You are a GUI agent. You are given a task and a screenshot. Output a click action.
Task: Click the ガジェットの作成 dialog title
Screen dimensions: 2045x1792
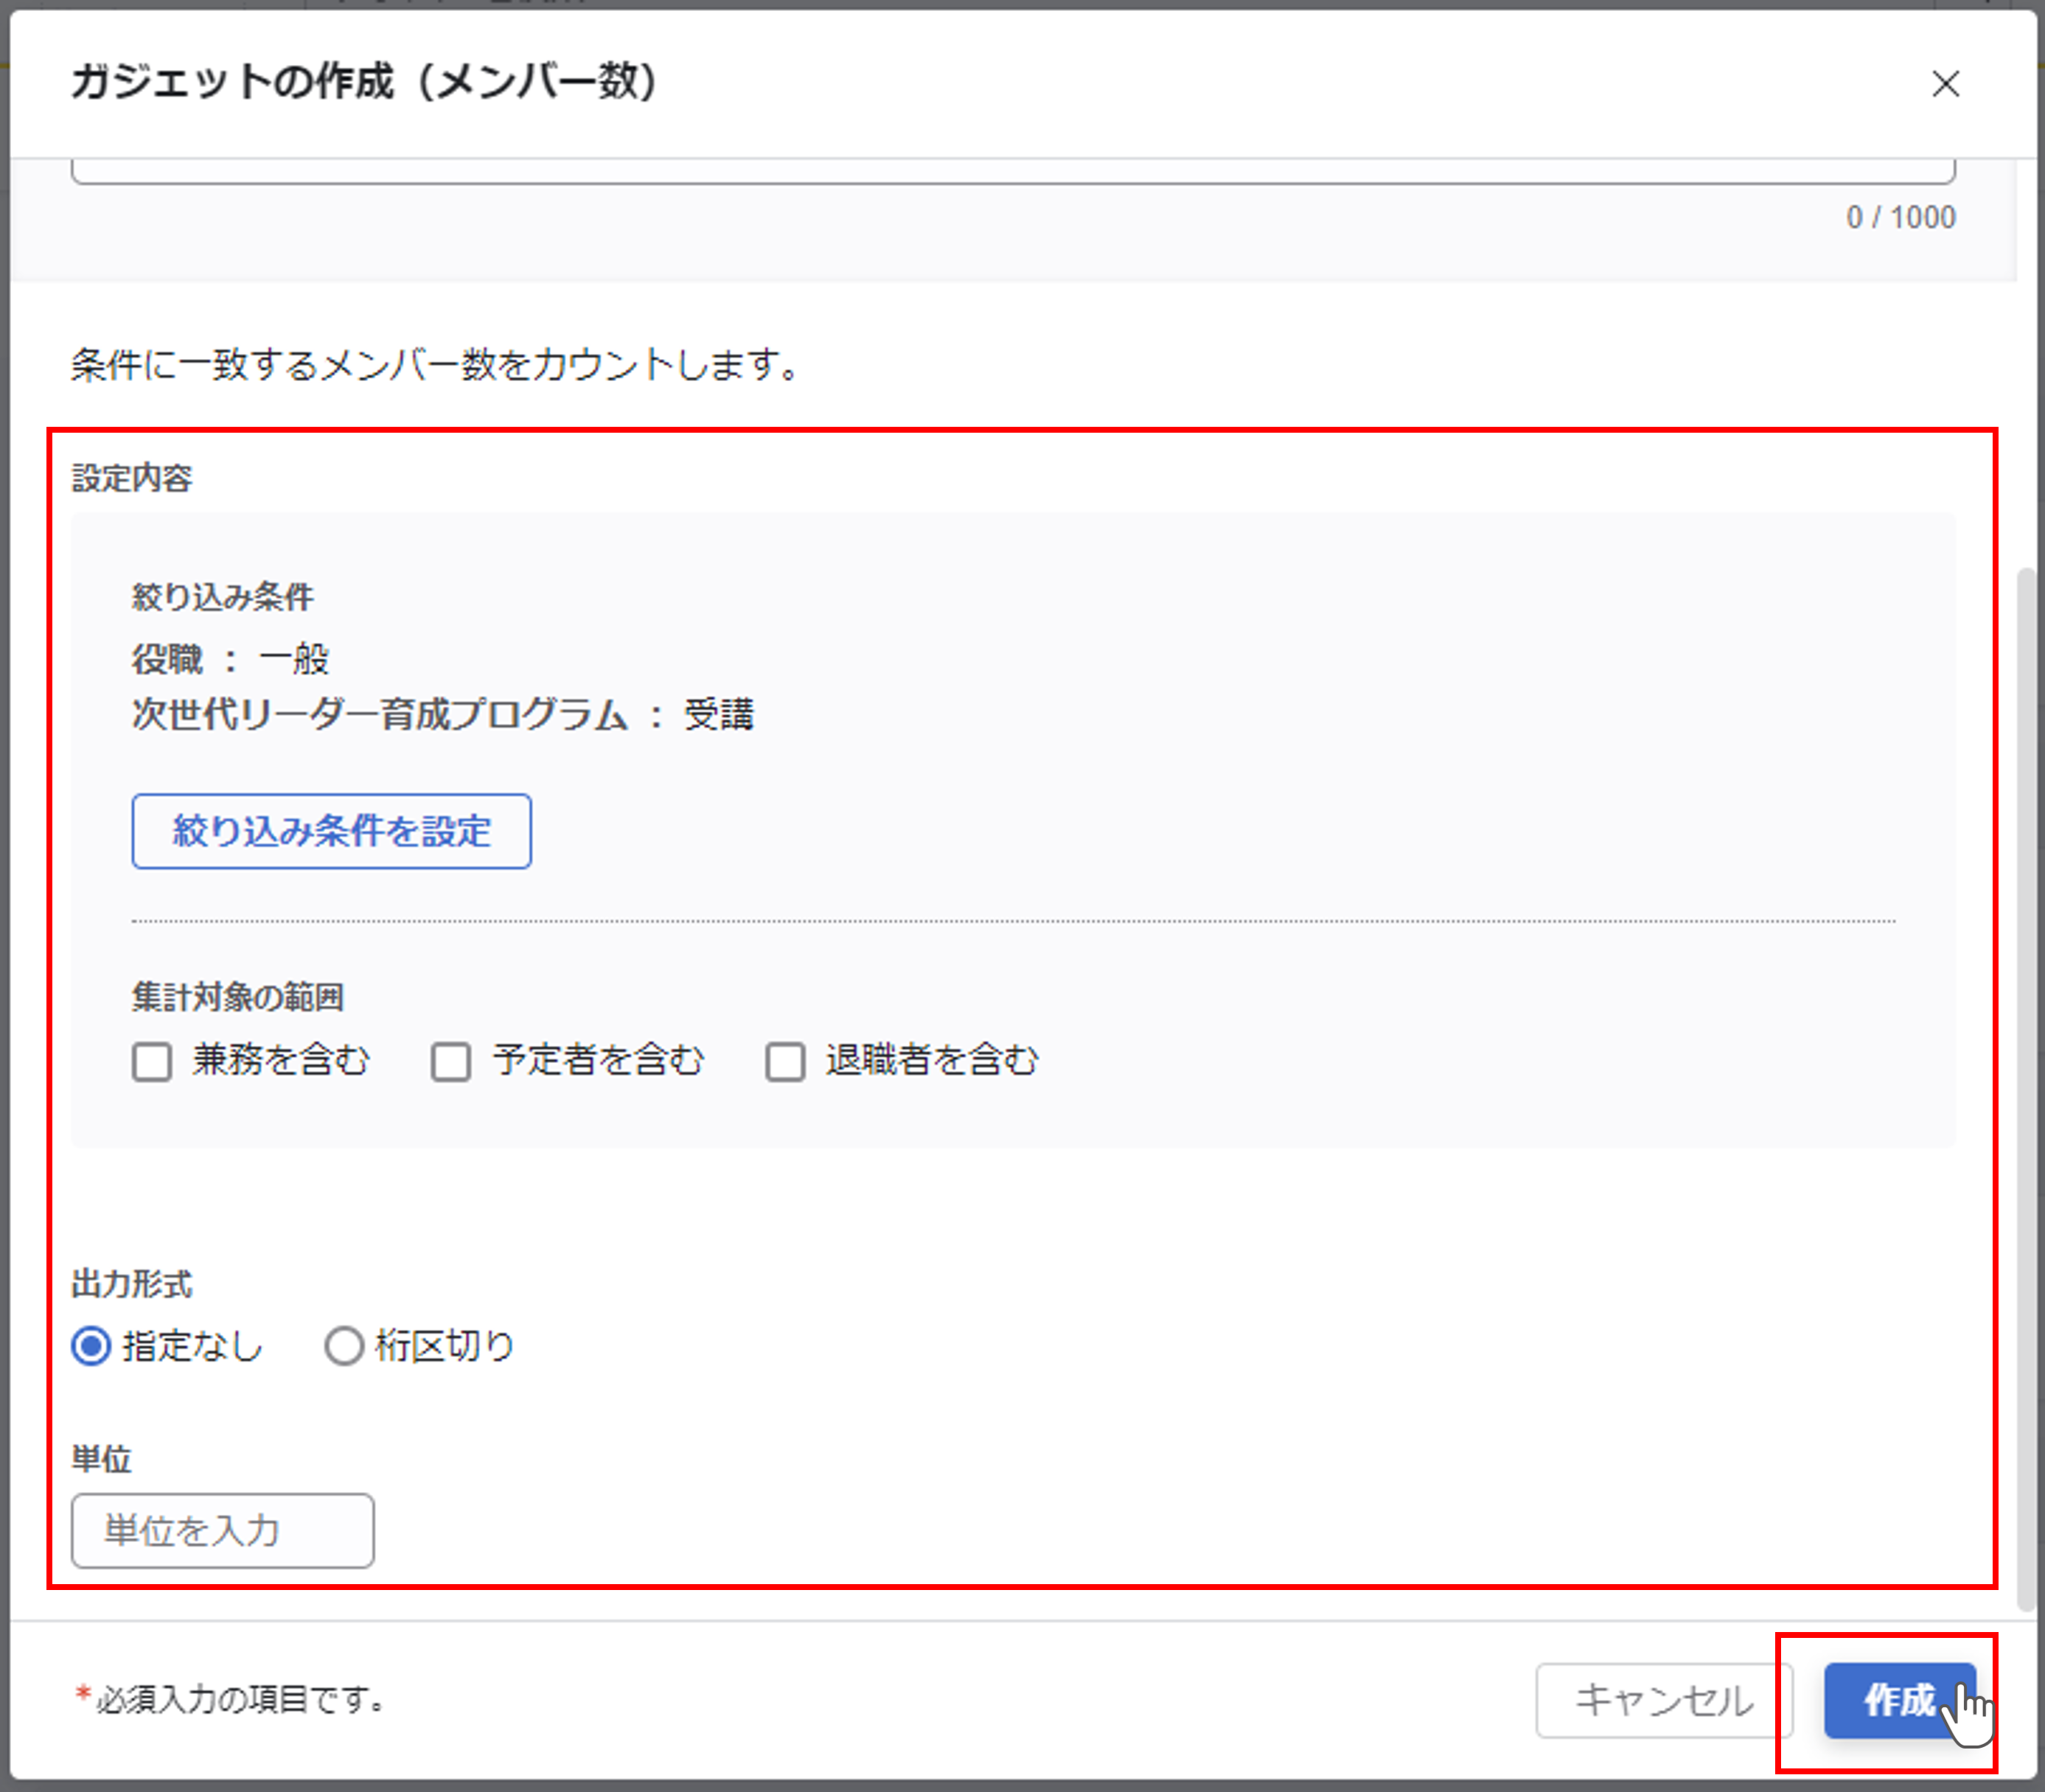tap(364, 82)
